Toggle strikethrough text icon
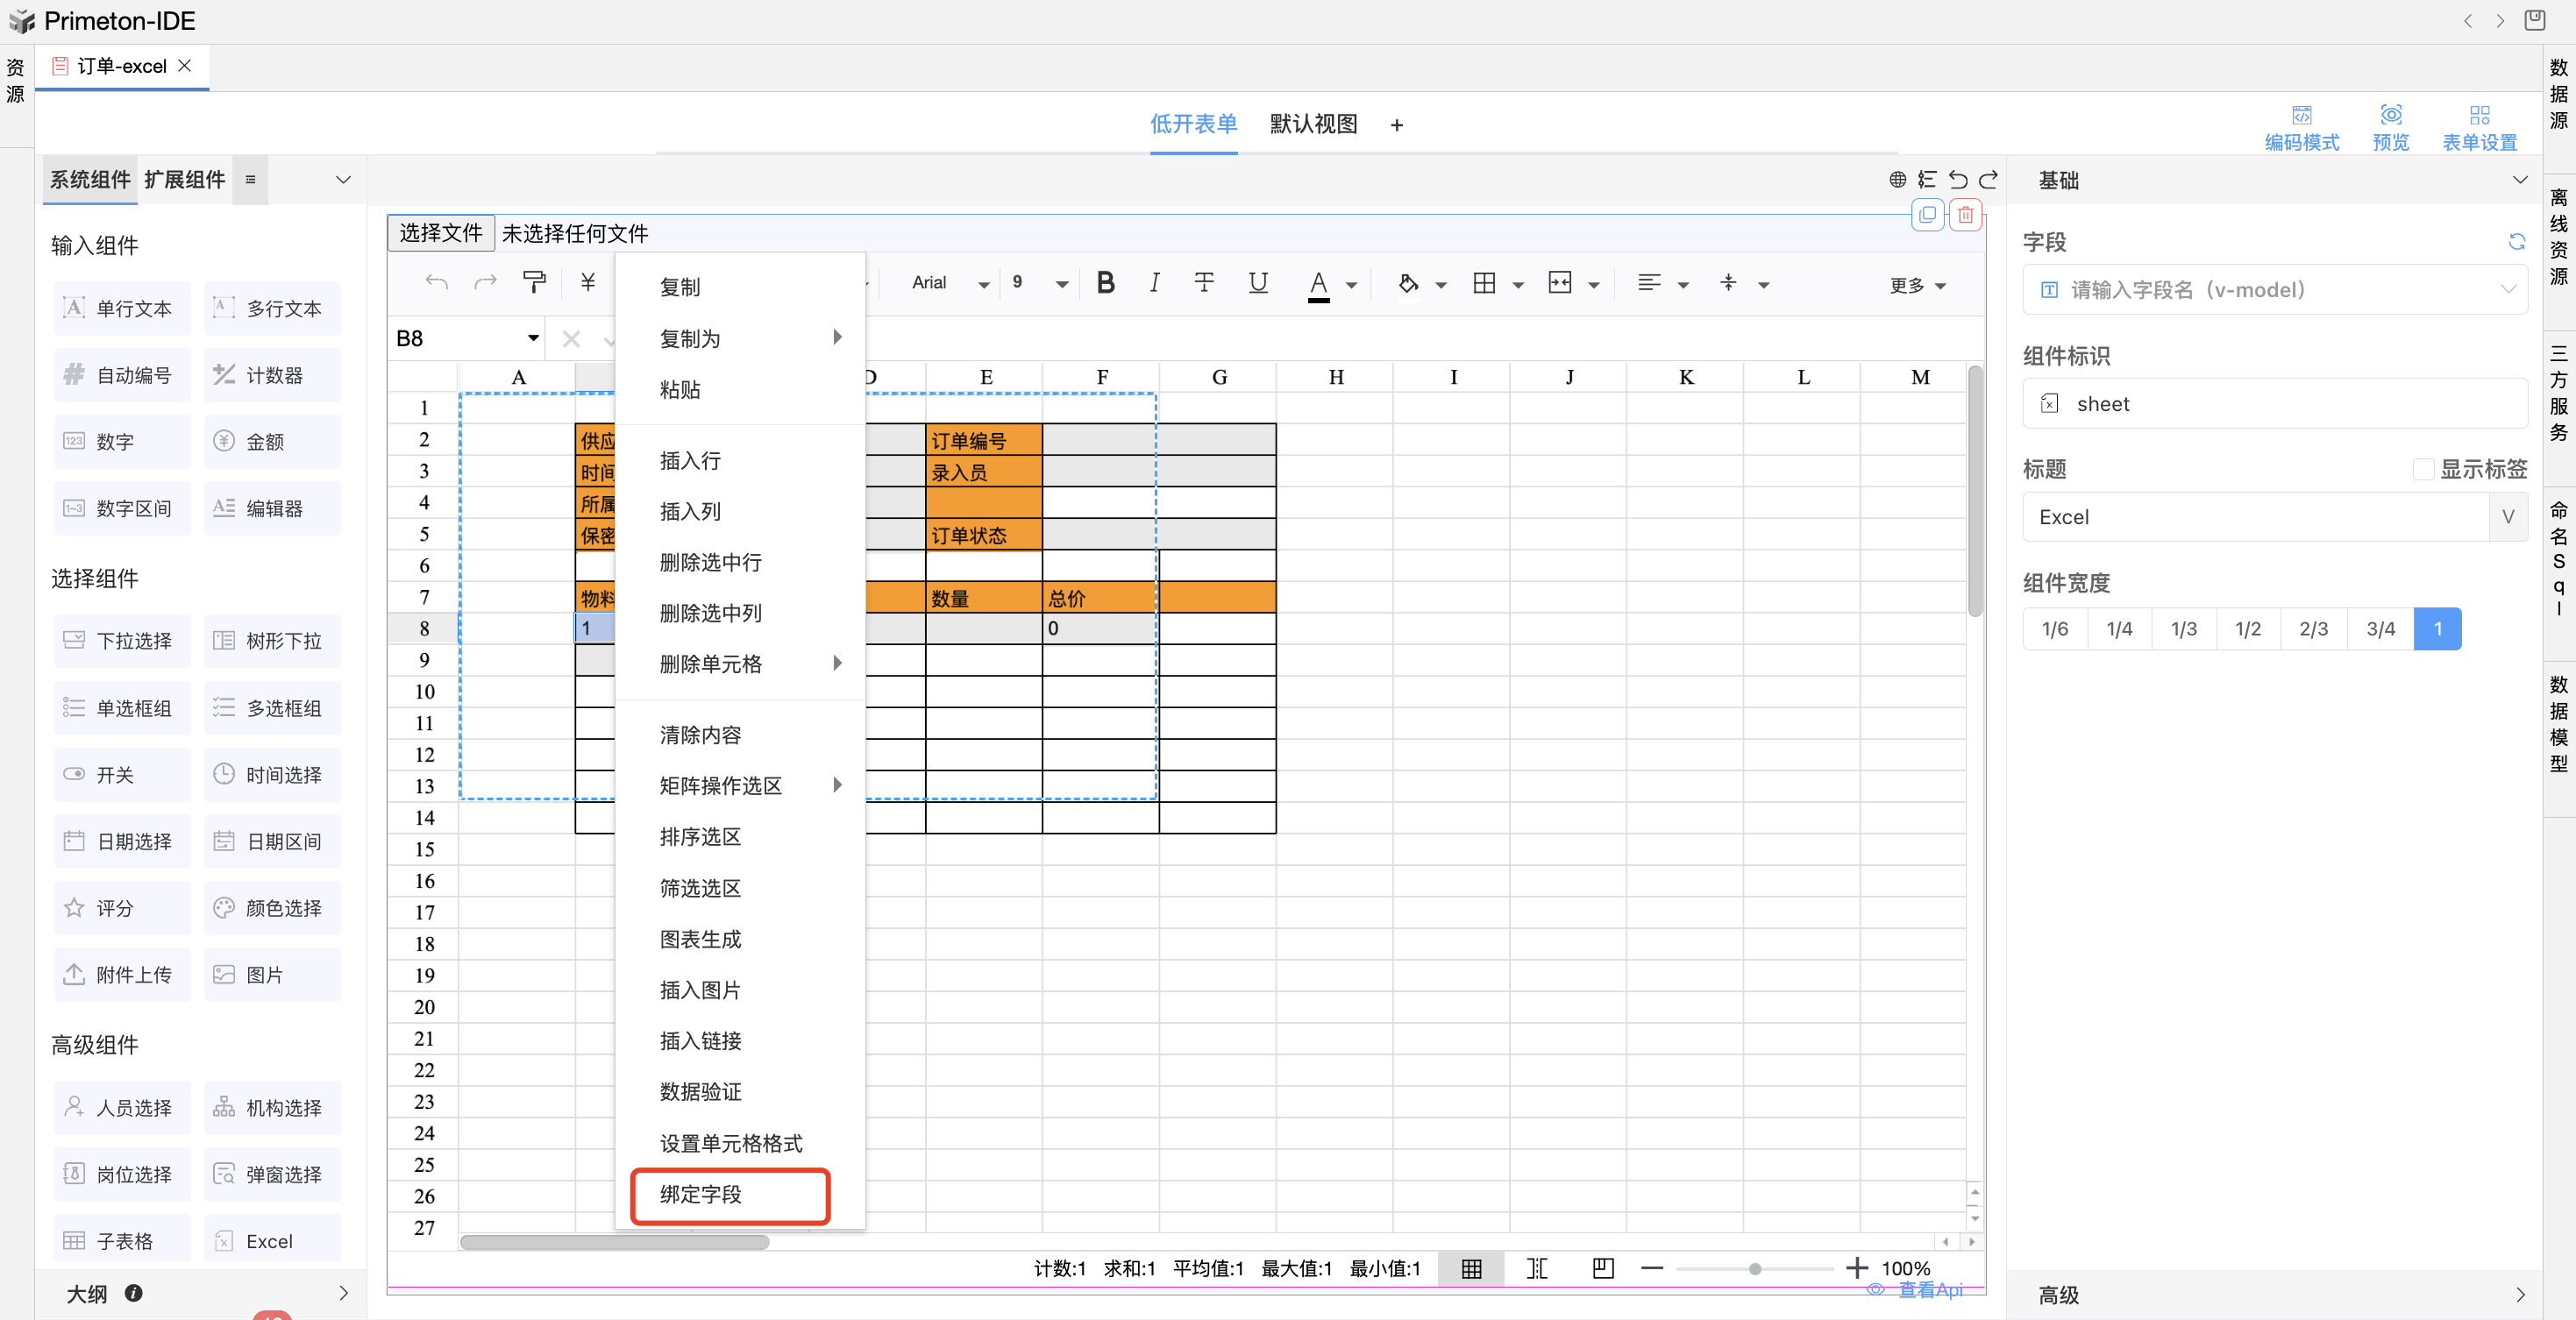2576x1320 pixels. pos(1204,283)
